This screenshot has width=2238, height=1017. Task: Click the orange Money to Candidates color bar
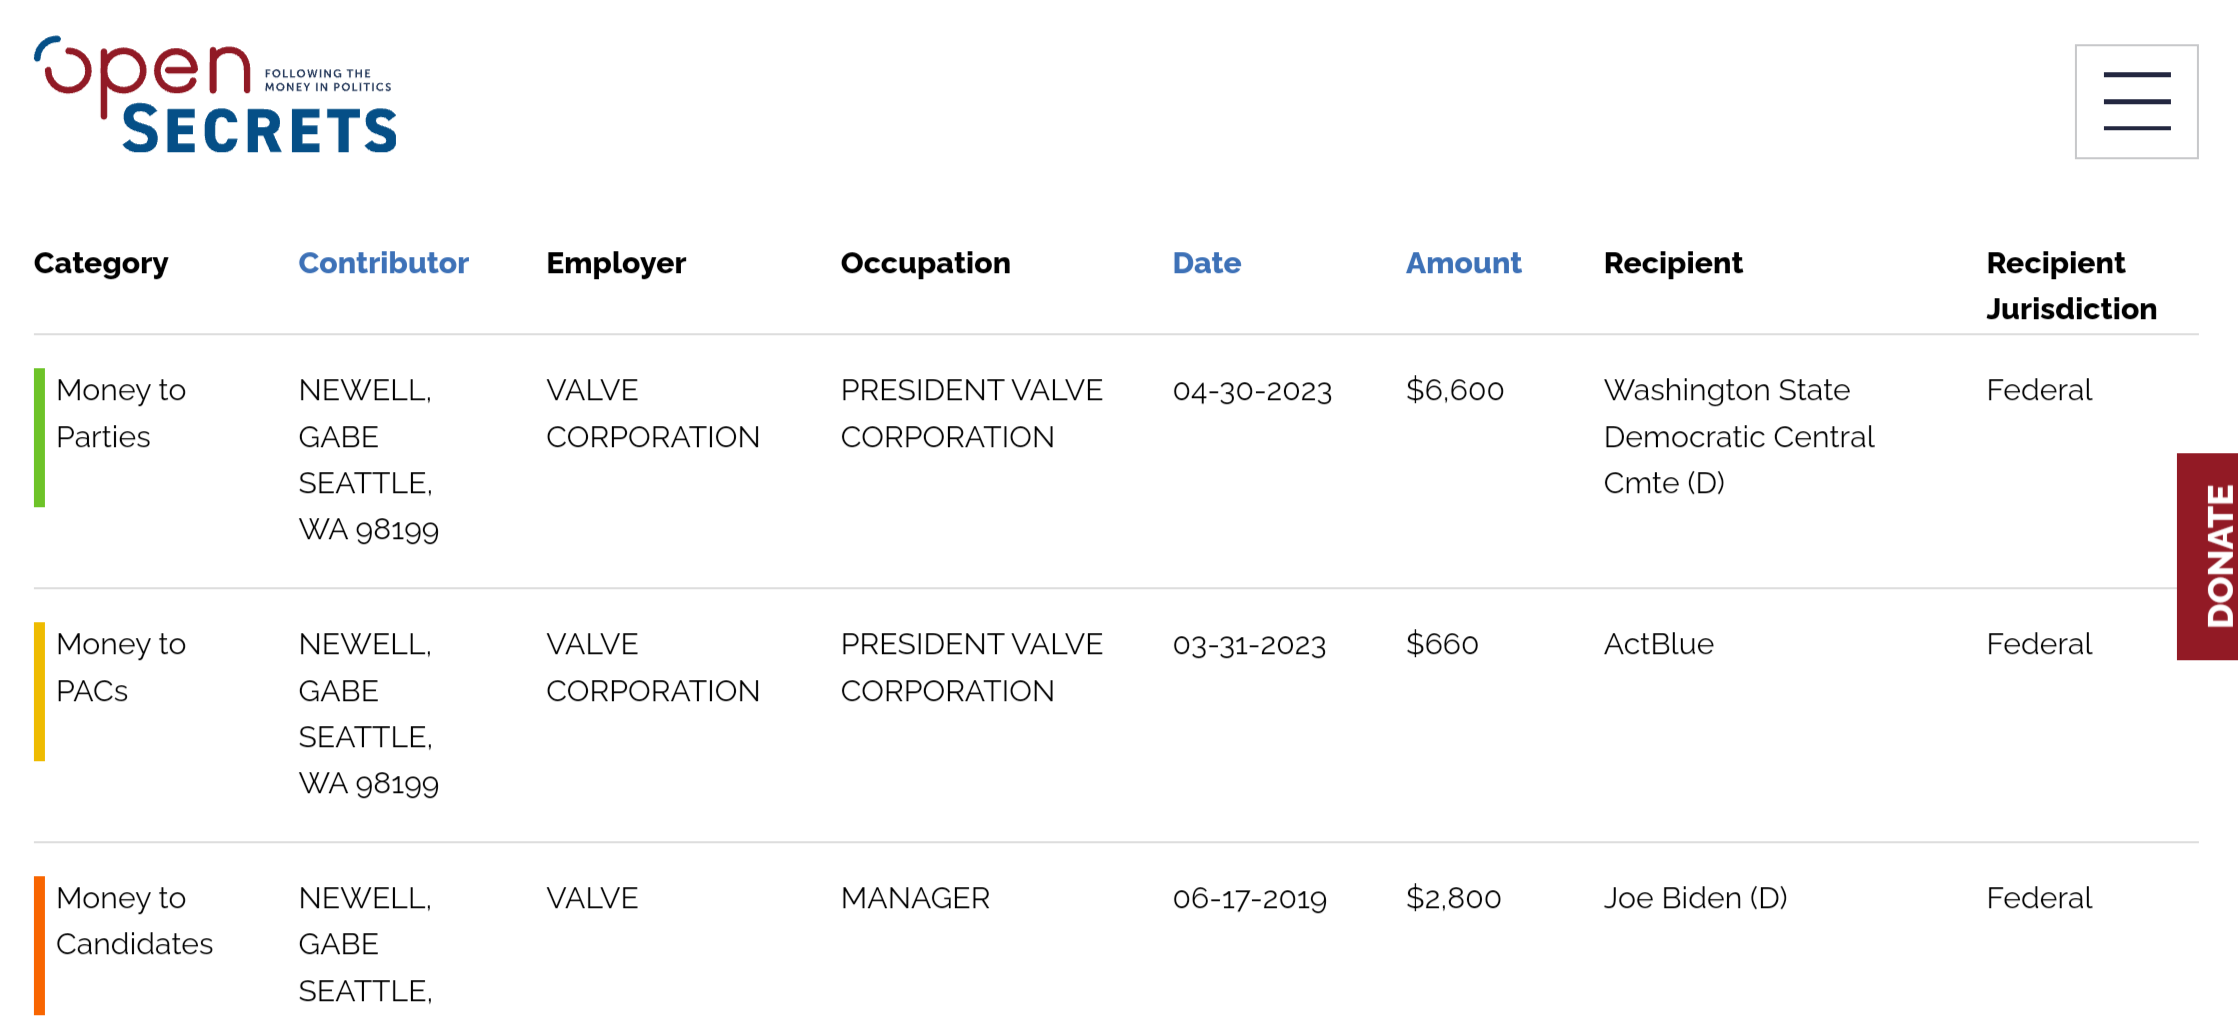coord(40,945)
